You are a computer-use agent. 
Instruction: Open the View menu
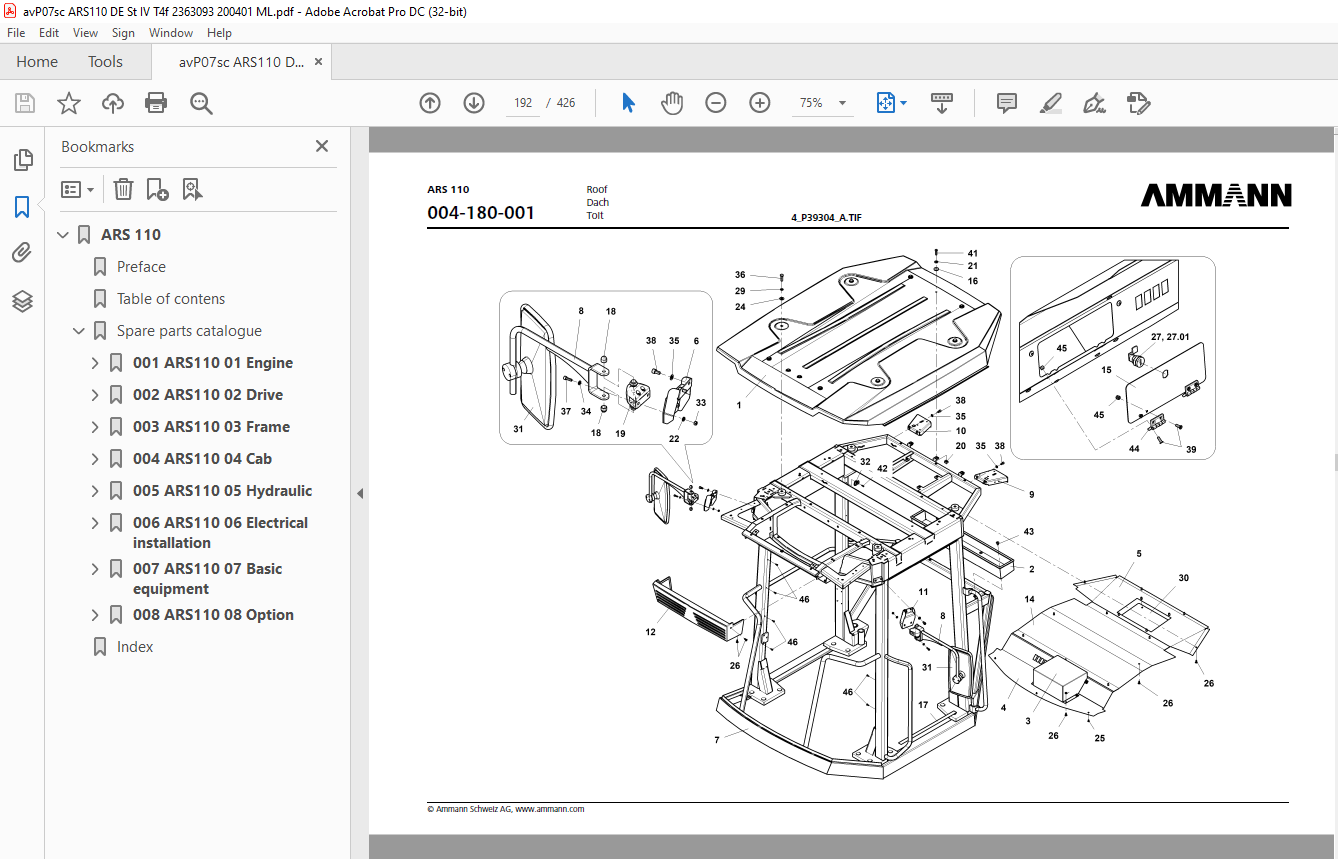click(86, 33)
